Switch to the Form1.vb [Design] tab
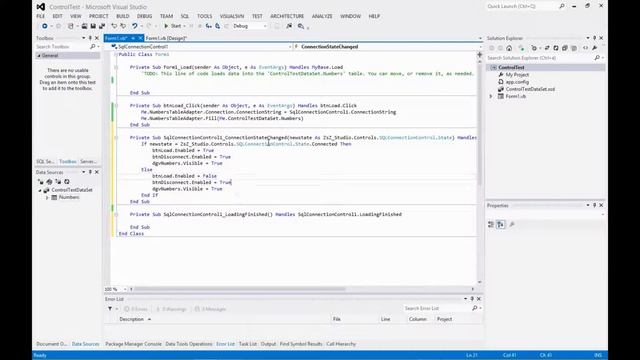 pyautogui.click(x=166, y=38)
